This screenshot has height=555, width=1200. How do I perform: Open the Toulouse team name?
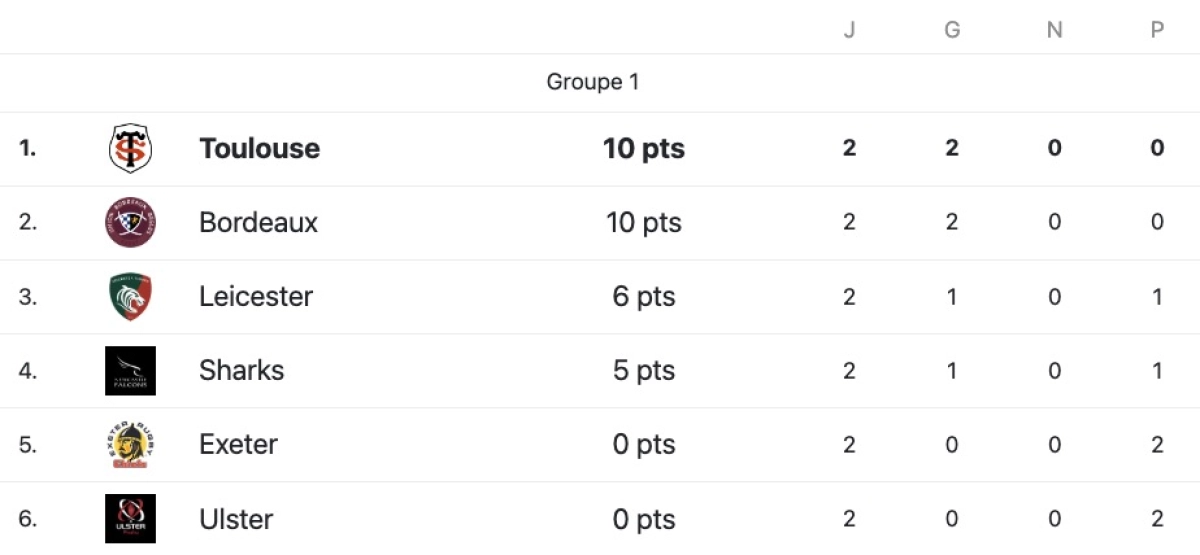click(260, 148)
